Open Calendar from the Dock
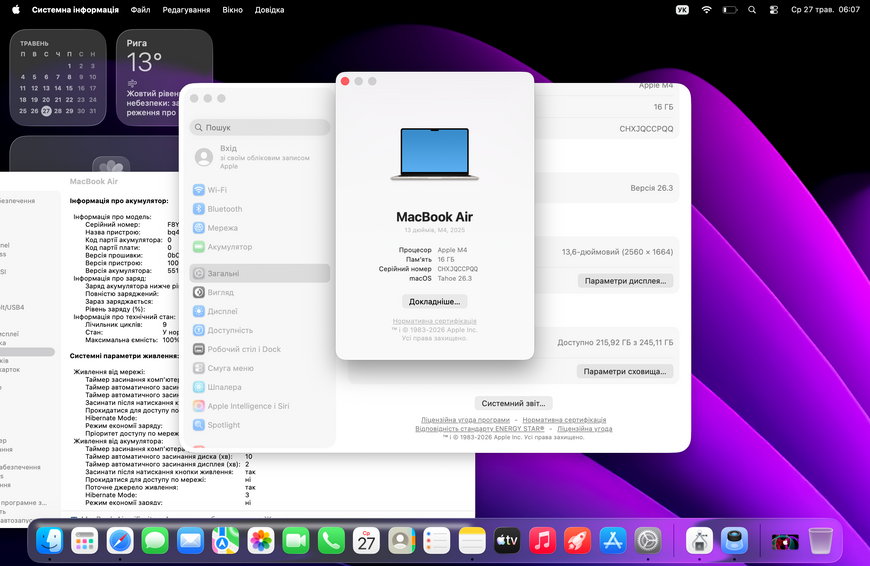This screenshot has height=566, width=870. coord(366,540)
